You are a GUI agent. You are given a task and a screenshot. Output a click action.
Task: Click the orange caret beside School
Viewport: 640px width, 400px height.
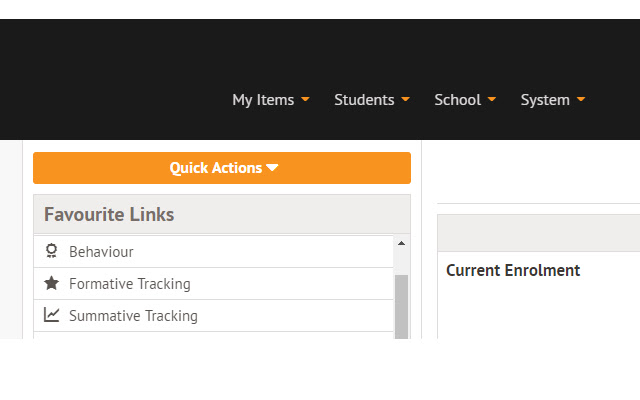click(492, 99)
